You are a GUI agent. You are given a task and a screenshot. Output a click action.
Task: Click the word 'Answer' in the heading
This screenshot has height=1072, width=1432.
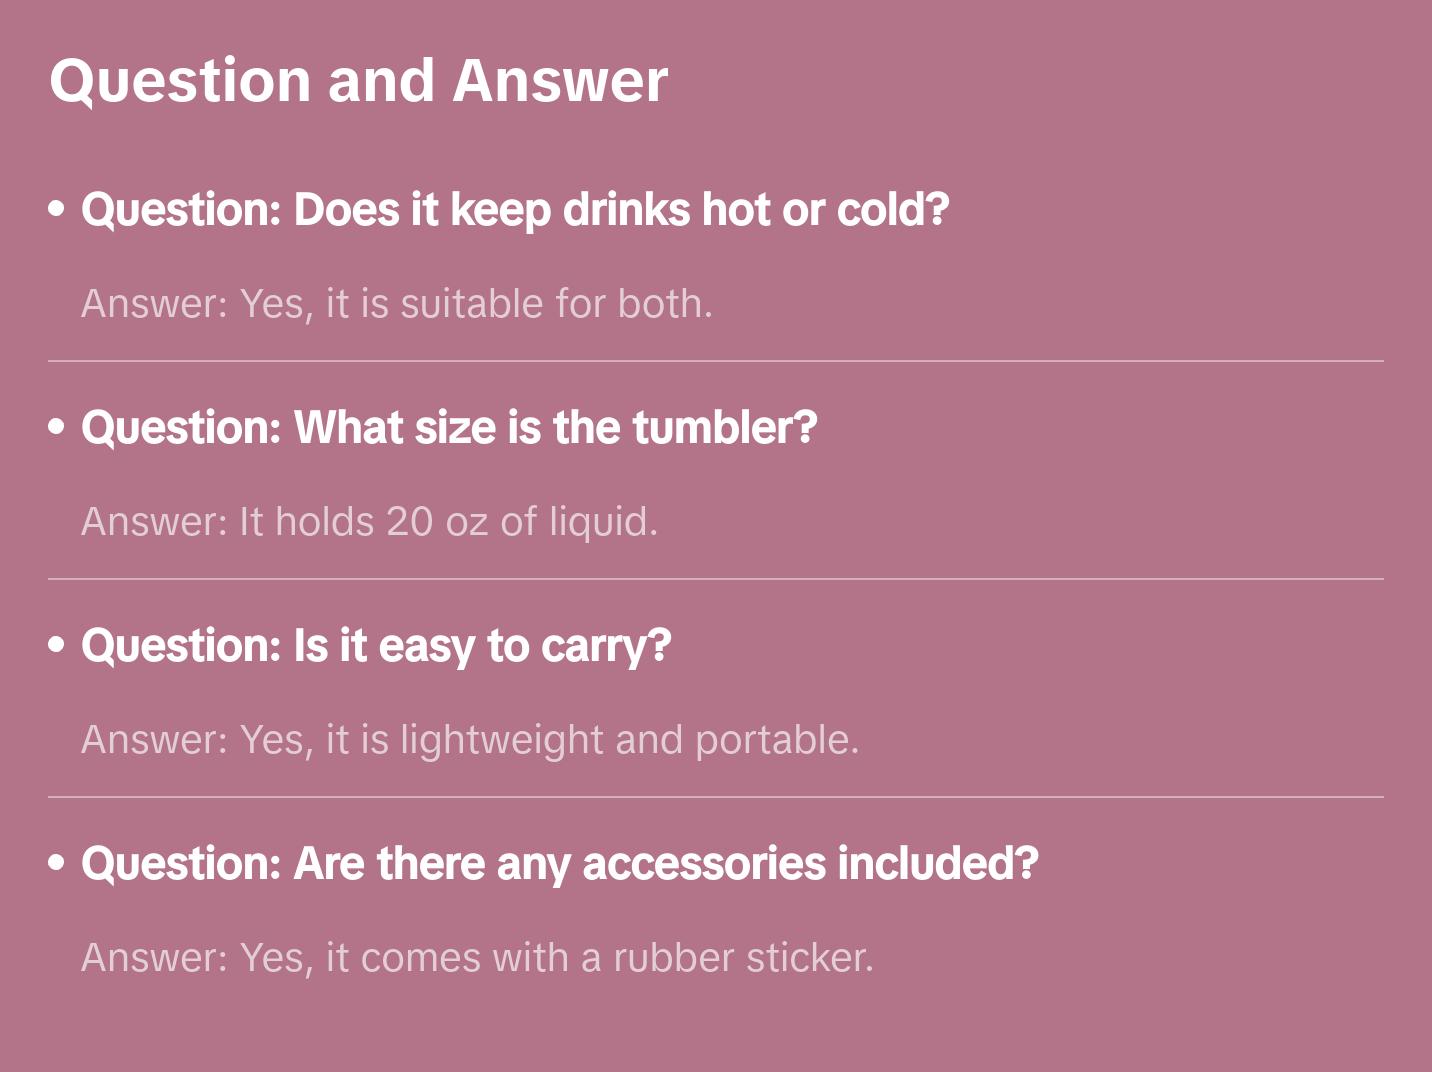(x=560, y=81)
